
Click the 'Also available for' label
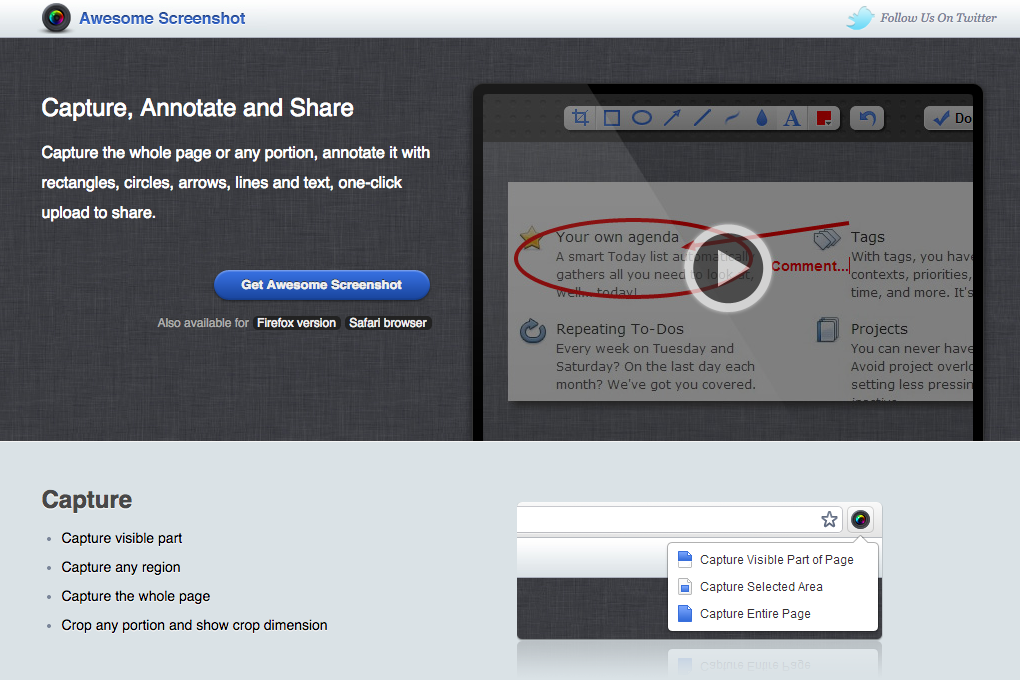pyautogui.click(x=203, y=323)
